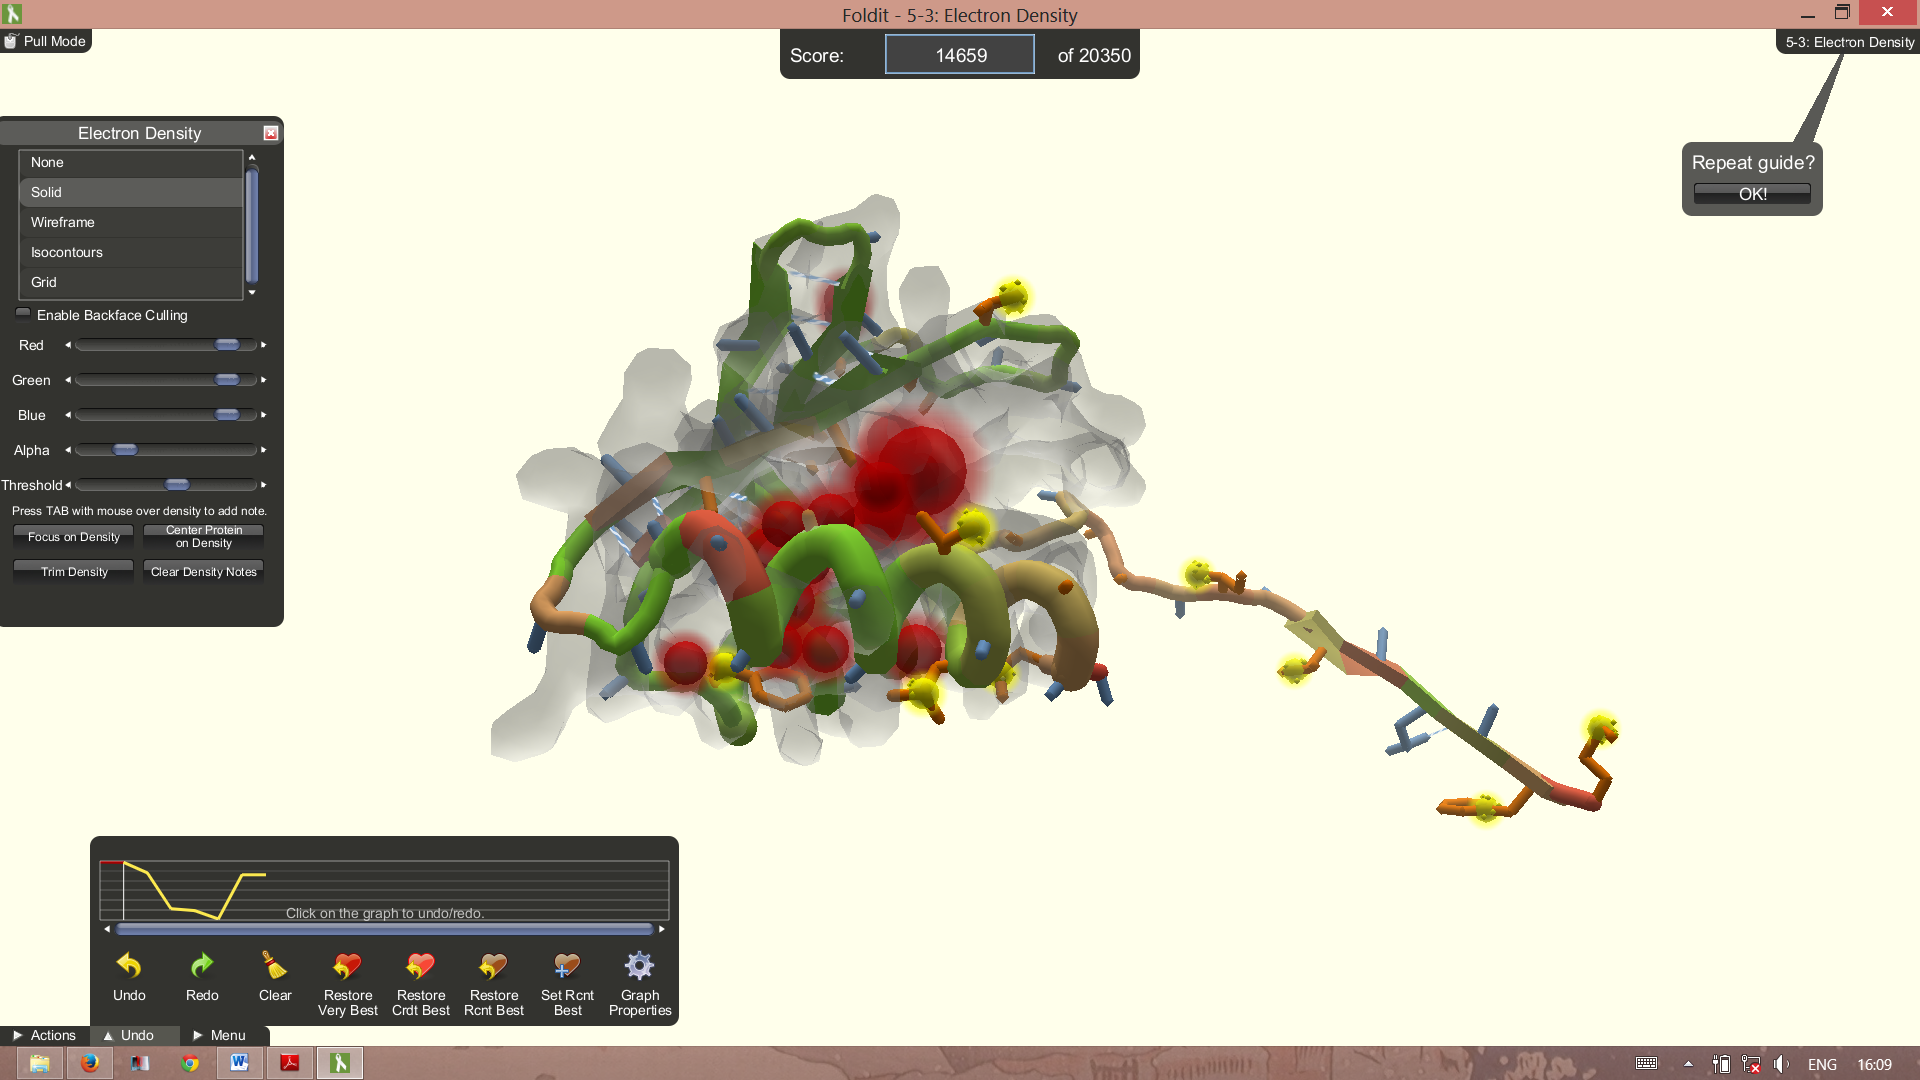Click the Blue color slider handle
This screenshot has height=1080, width=1920.
click(x=227, y=415)
